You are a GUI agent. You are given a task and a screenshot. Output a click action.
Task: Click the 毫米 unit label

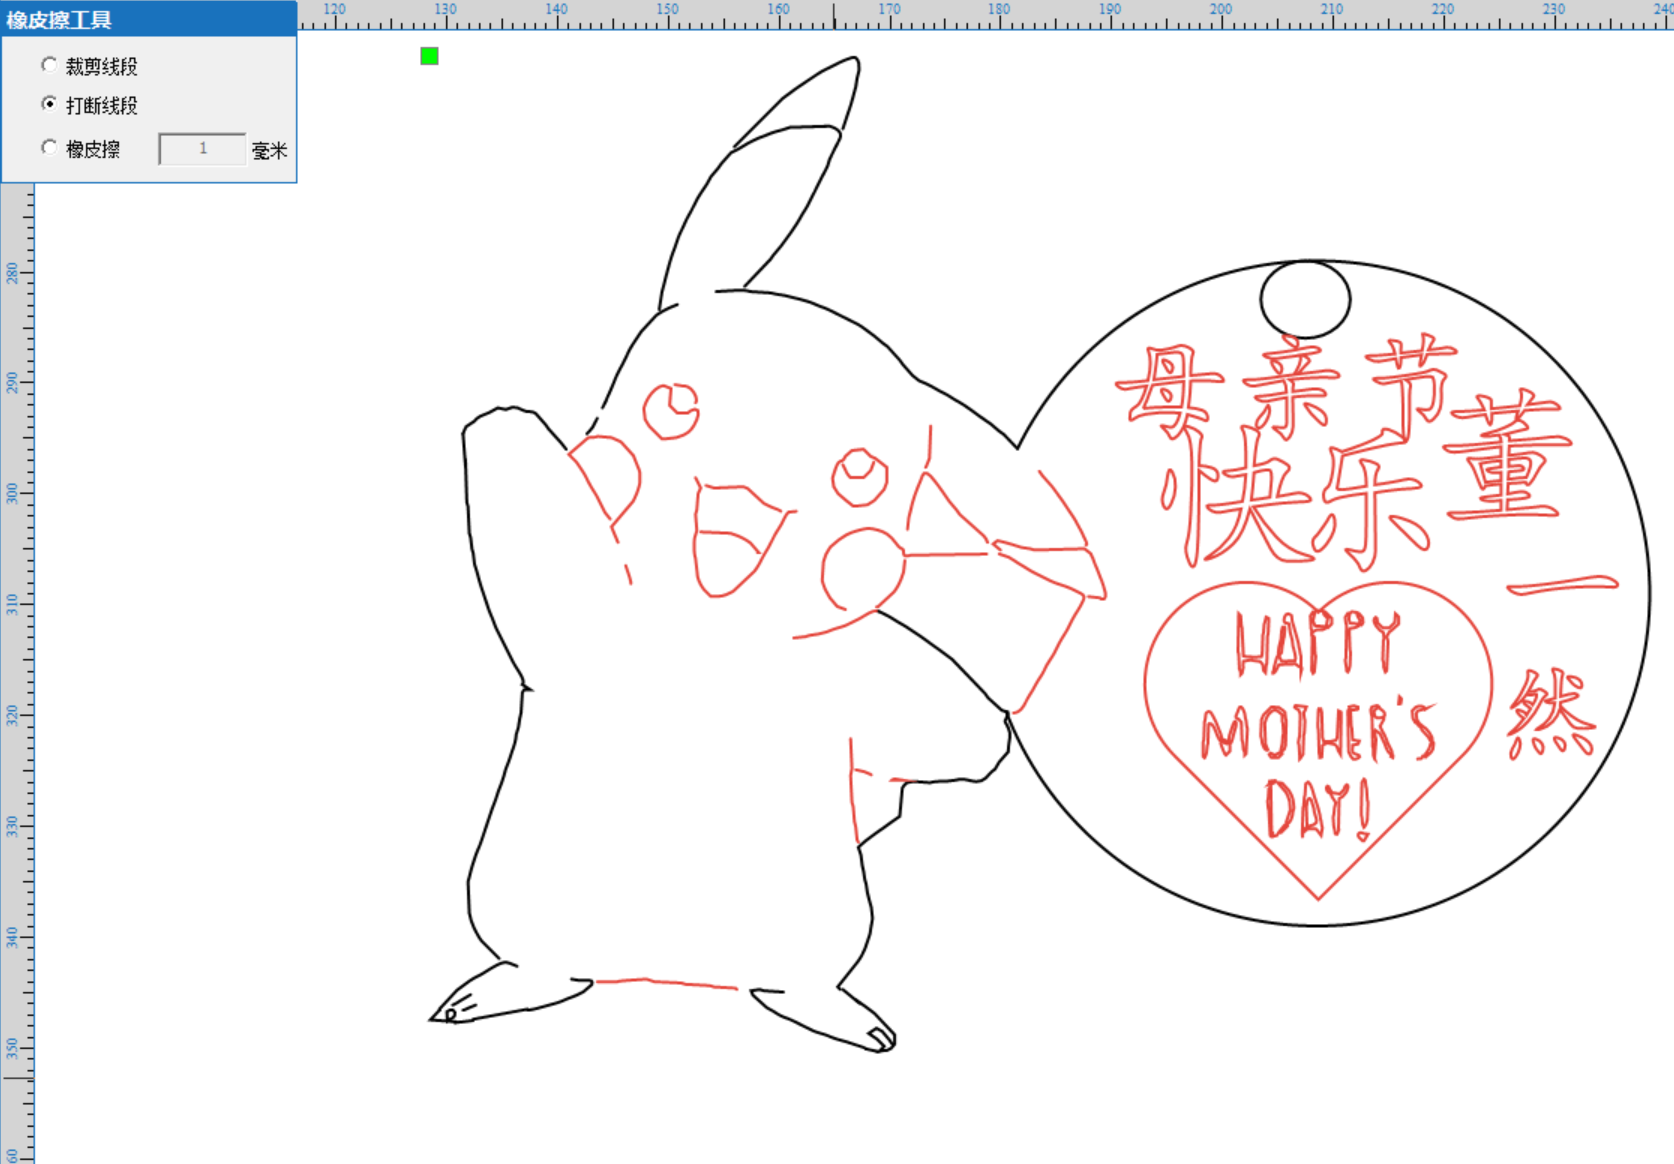270,150
